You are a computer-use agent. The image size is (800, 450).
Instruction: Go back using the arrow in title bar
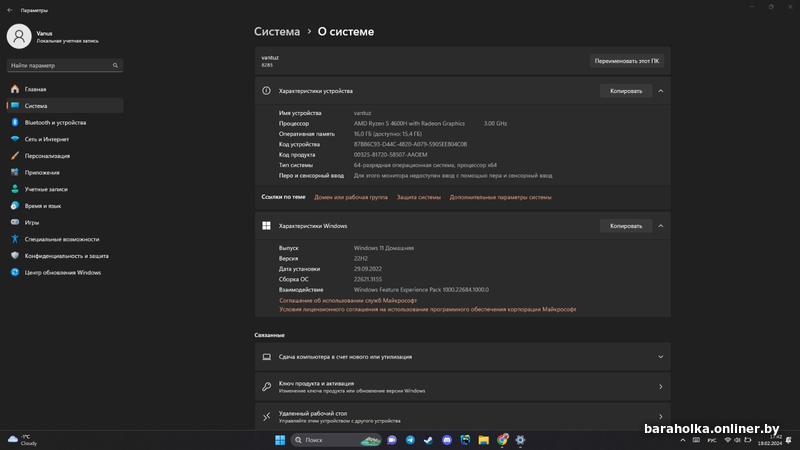[x=10, y=10]
